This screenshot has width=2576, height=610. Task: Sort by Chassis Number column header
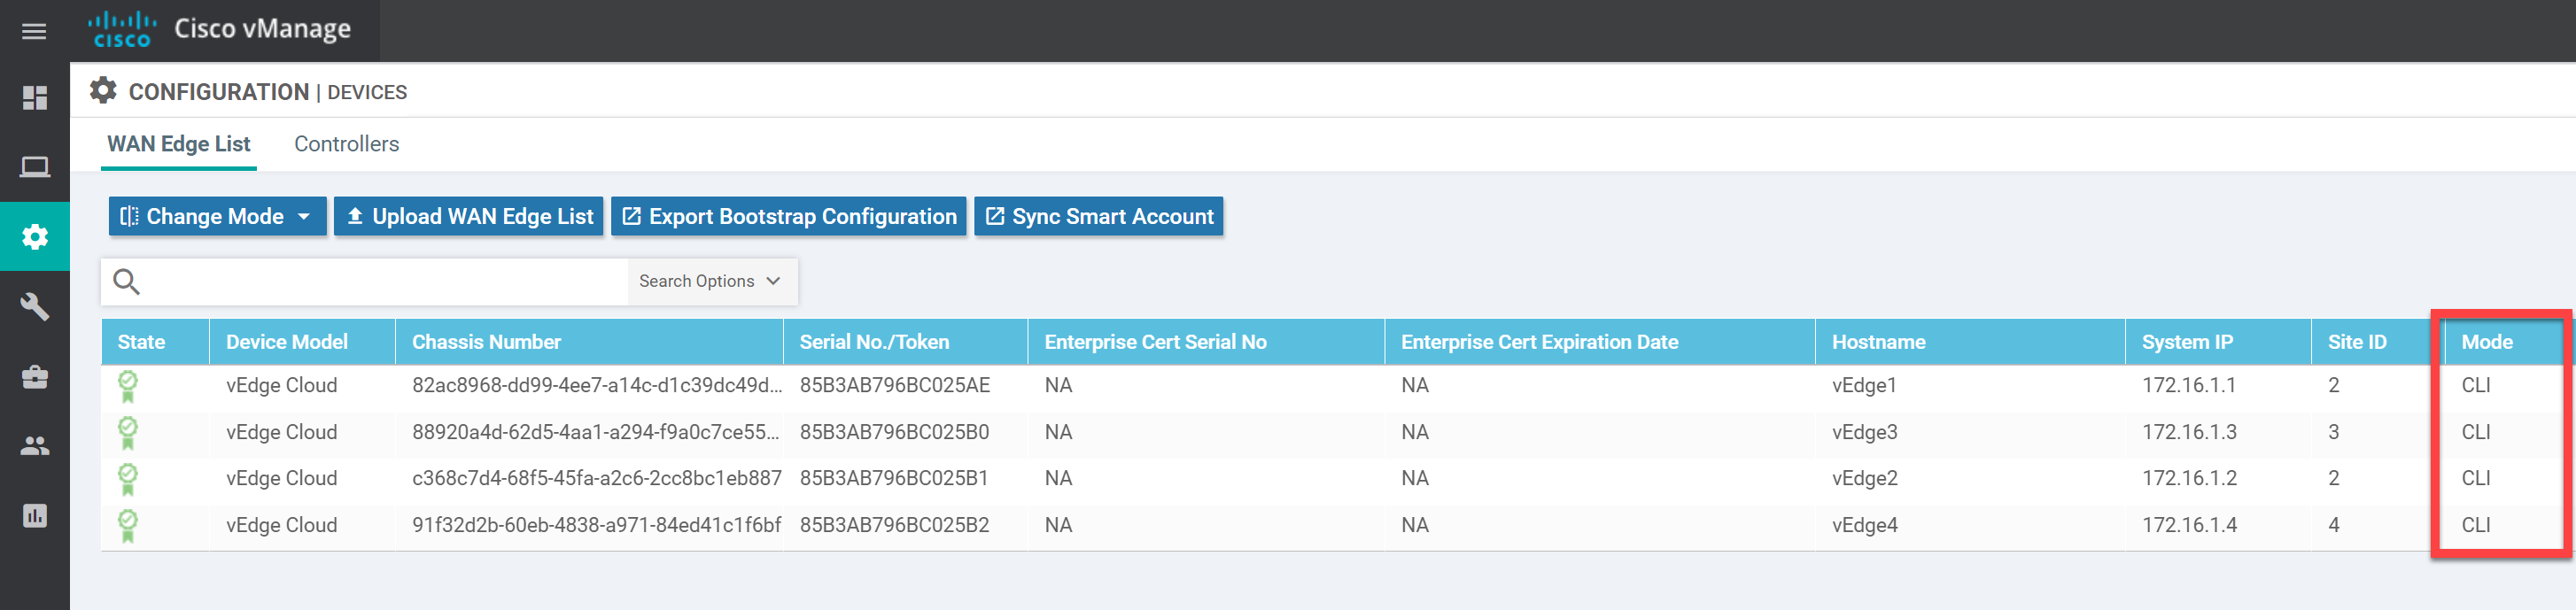click(589, 342)
